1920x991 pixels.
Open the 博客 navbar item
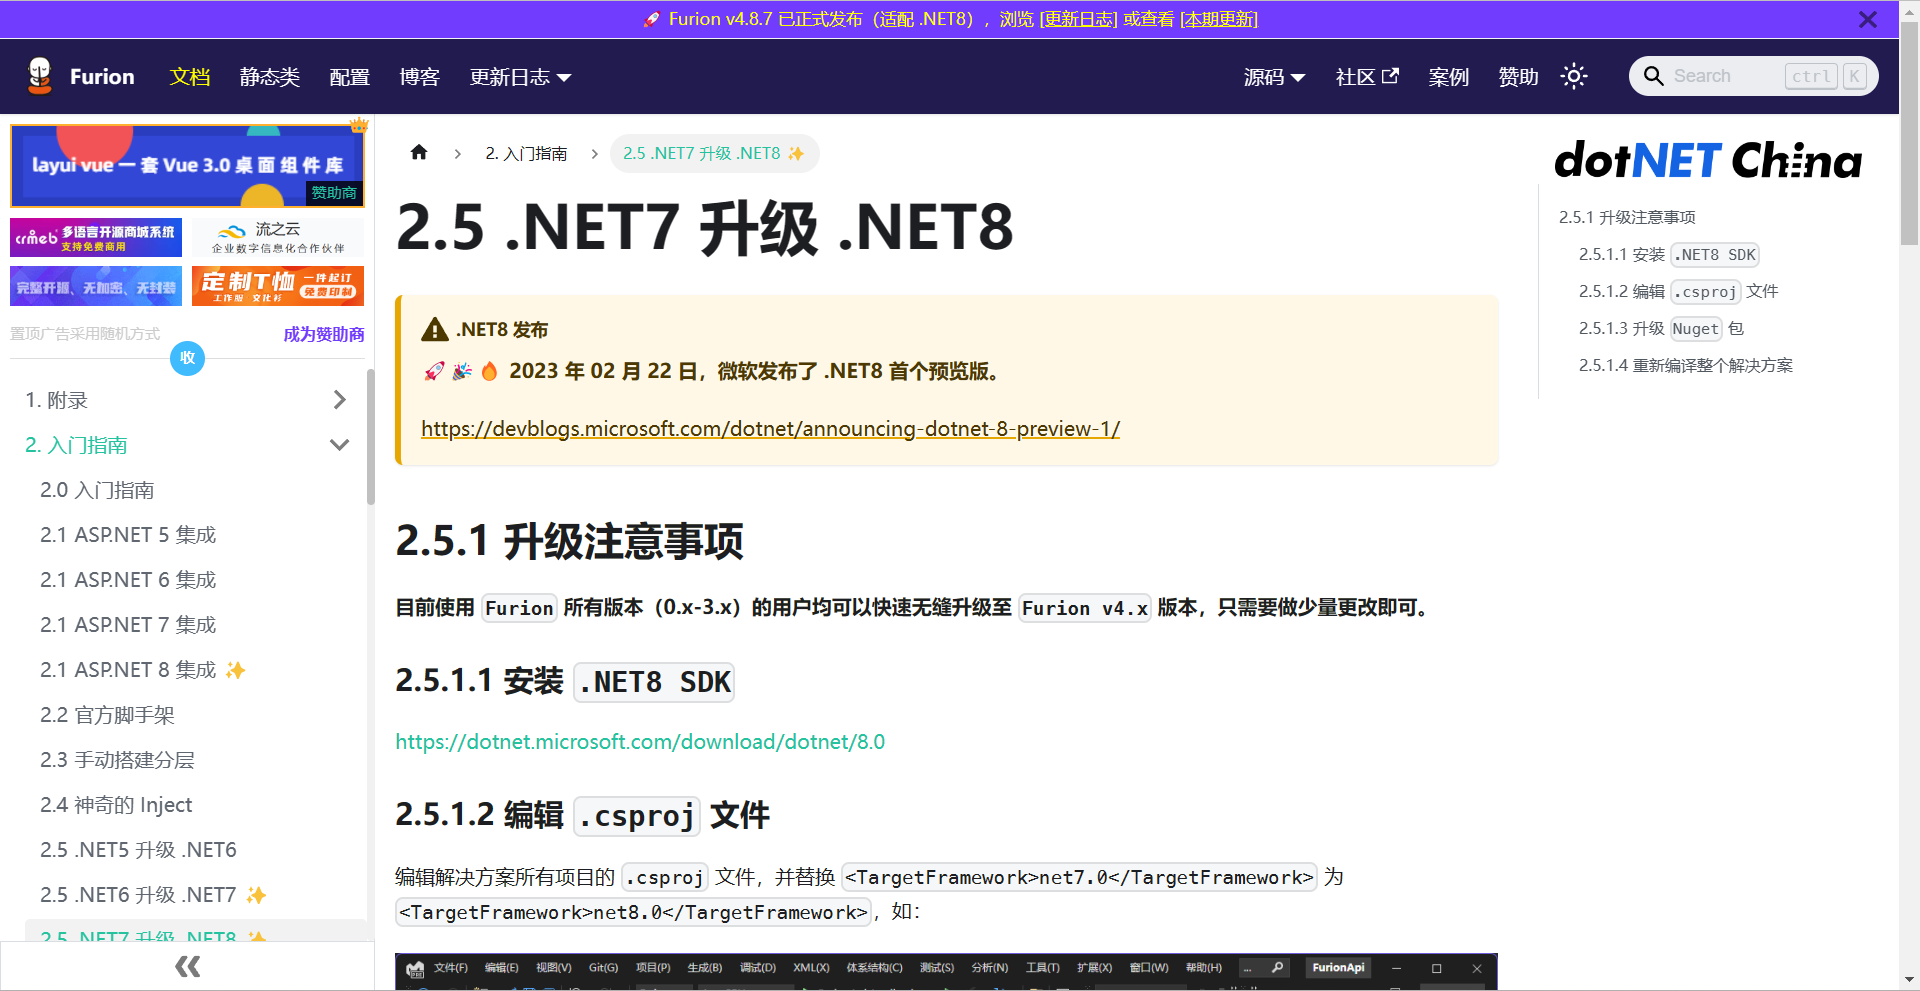(420, 77)
